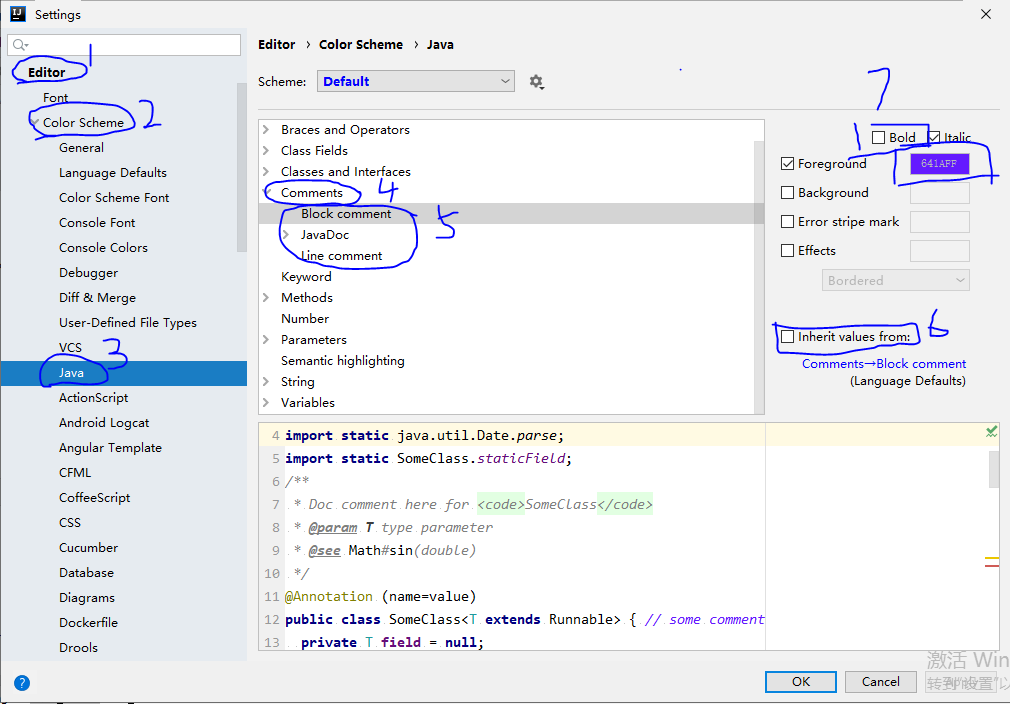Uncheck the Italic checkbox

(934, 137)
